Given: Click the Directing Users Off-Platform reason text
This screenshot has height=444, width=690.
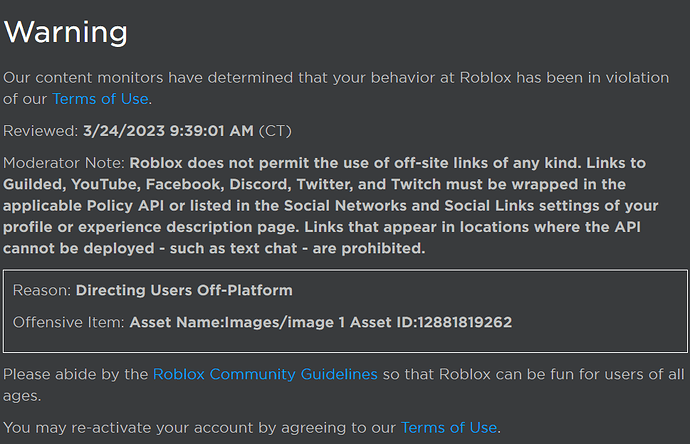Looking at the screenshot, I should [x=184, y=290].
